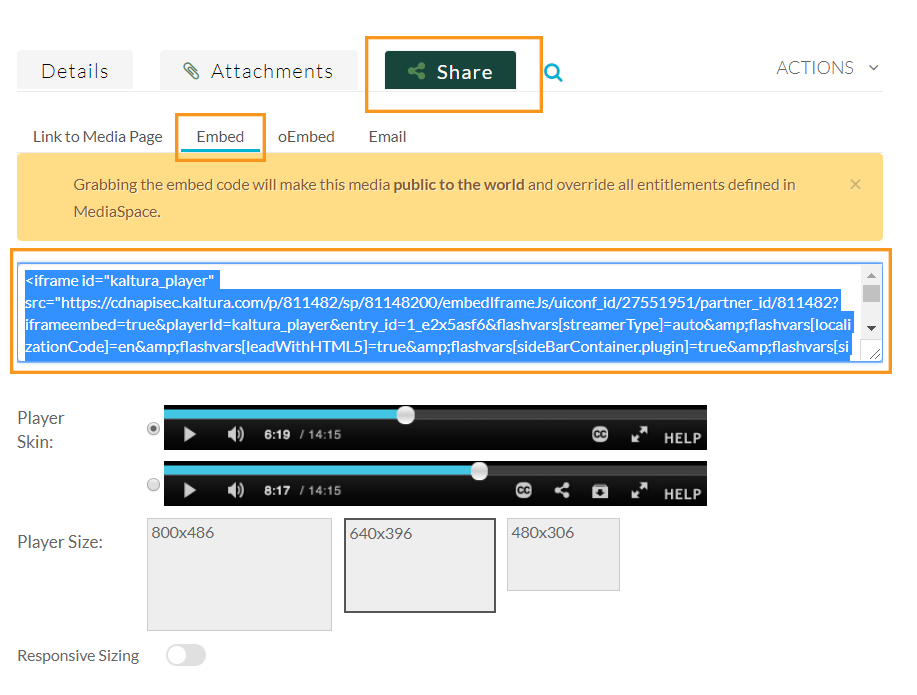
Task: Click the teal search magnifier icon
Action: click(553, 73)
